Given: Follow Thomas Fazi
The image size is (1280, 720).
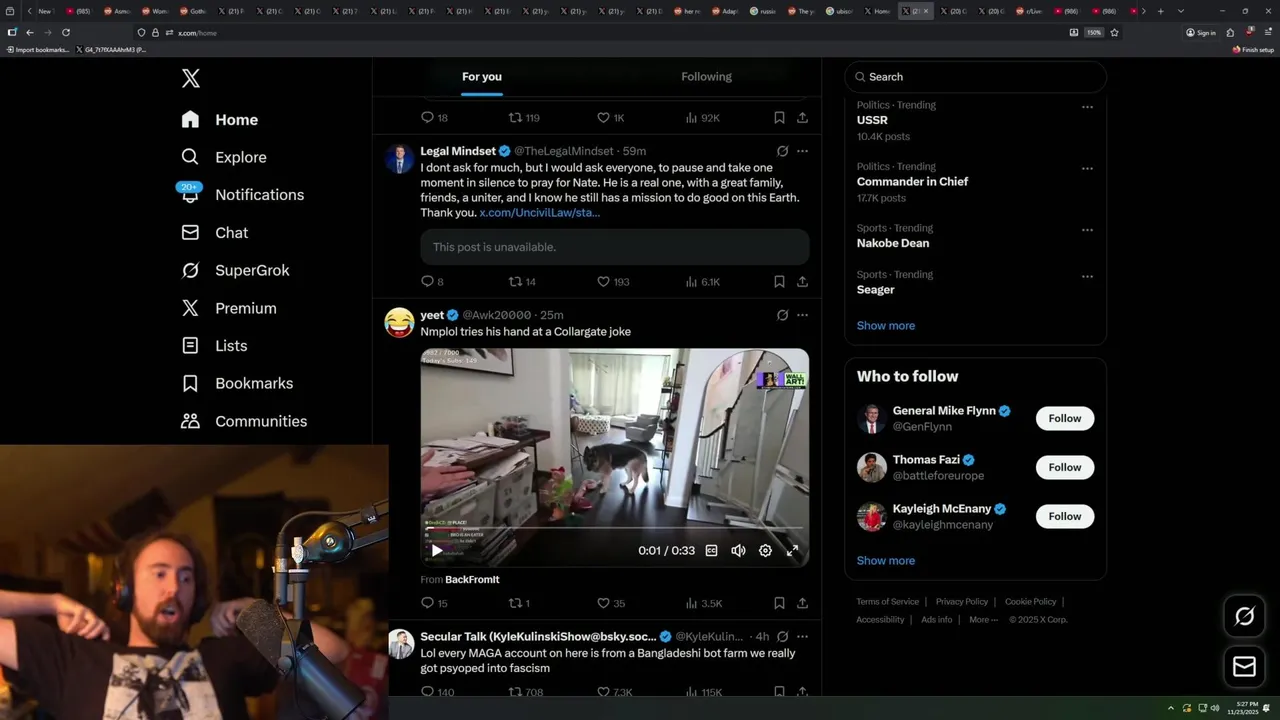Looking at the screenshot, I should coord(1065,467).
